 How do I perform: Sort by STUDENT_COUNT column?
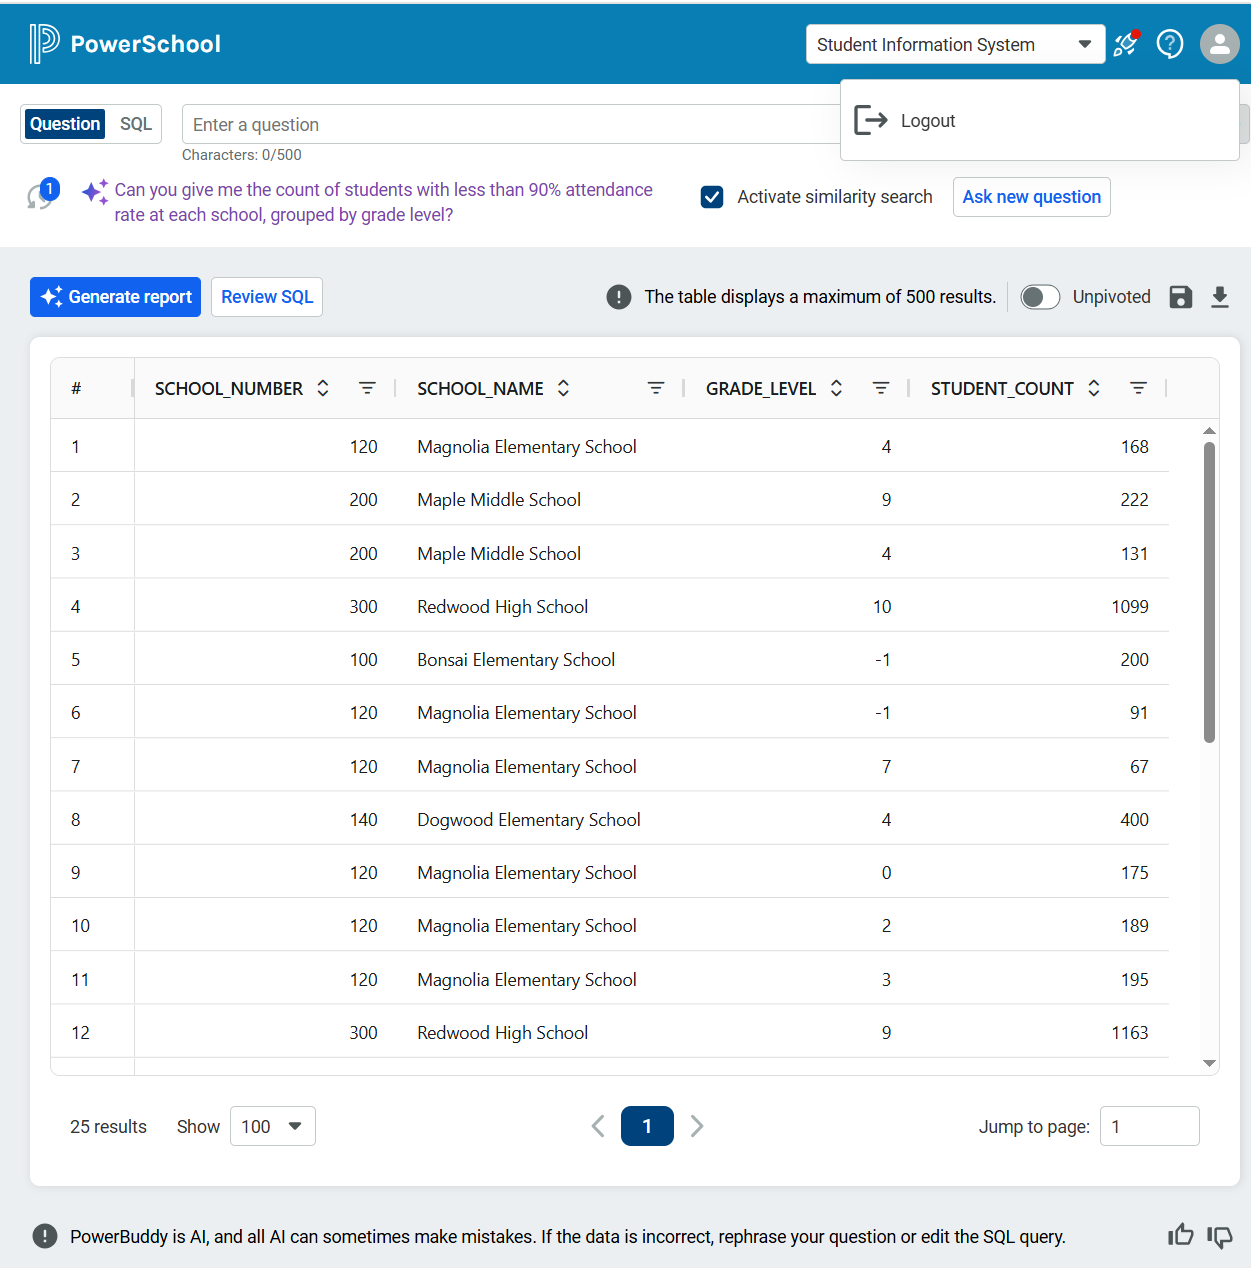point(1094,388)
